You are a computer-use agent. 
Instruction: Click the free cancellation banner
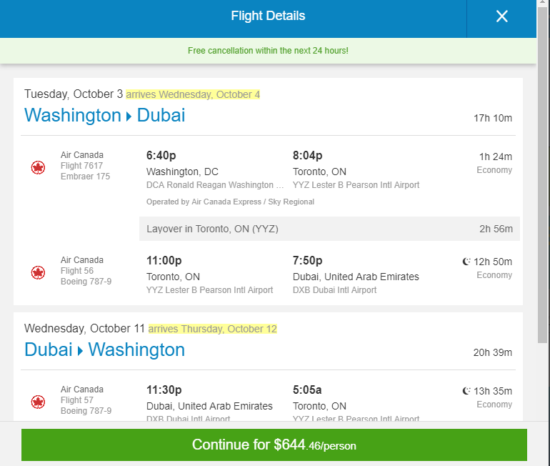(x=268, y=50)
